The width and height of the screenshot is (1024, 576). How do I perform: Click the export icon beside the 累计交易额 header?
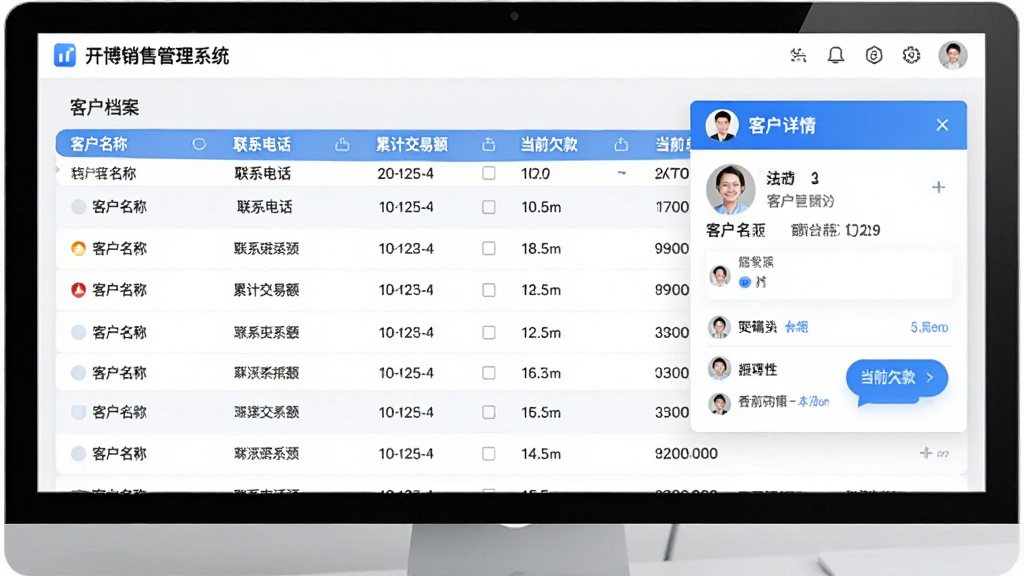pos(488,144)
